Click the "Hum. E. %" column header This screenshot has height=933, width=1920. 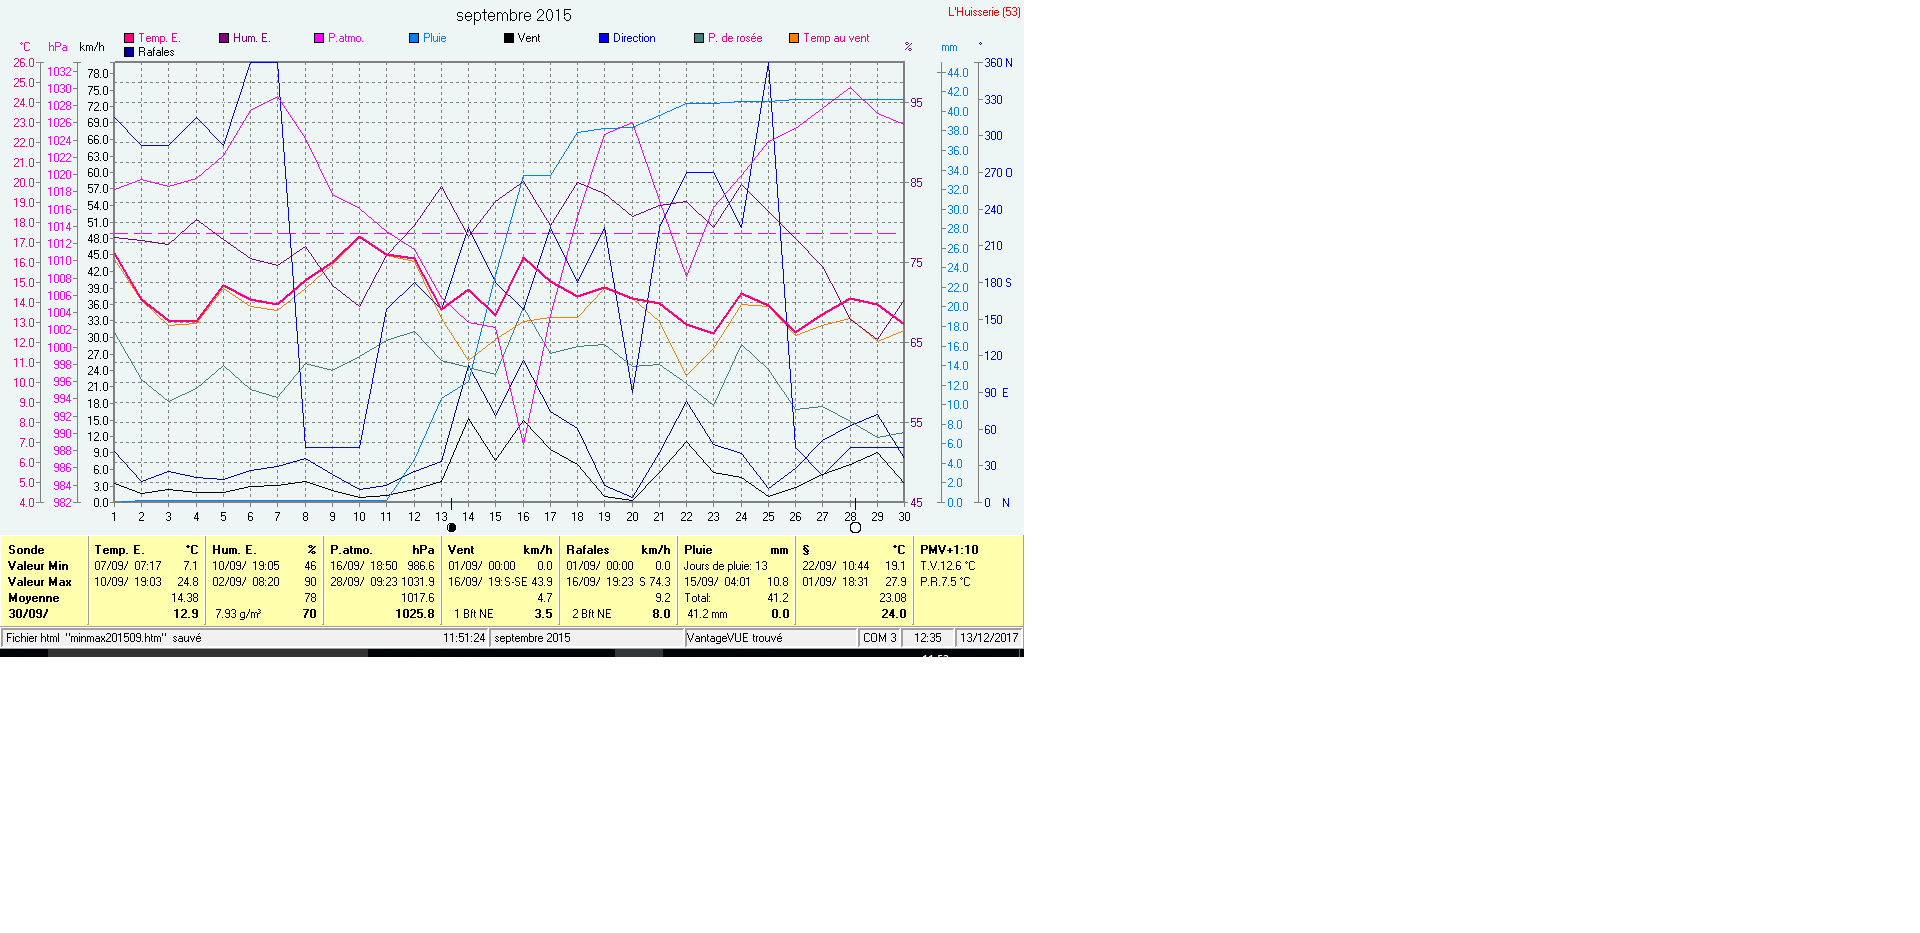point(264,550)
